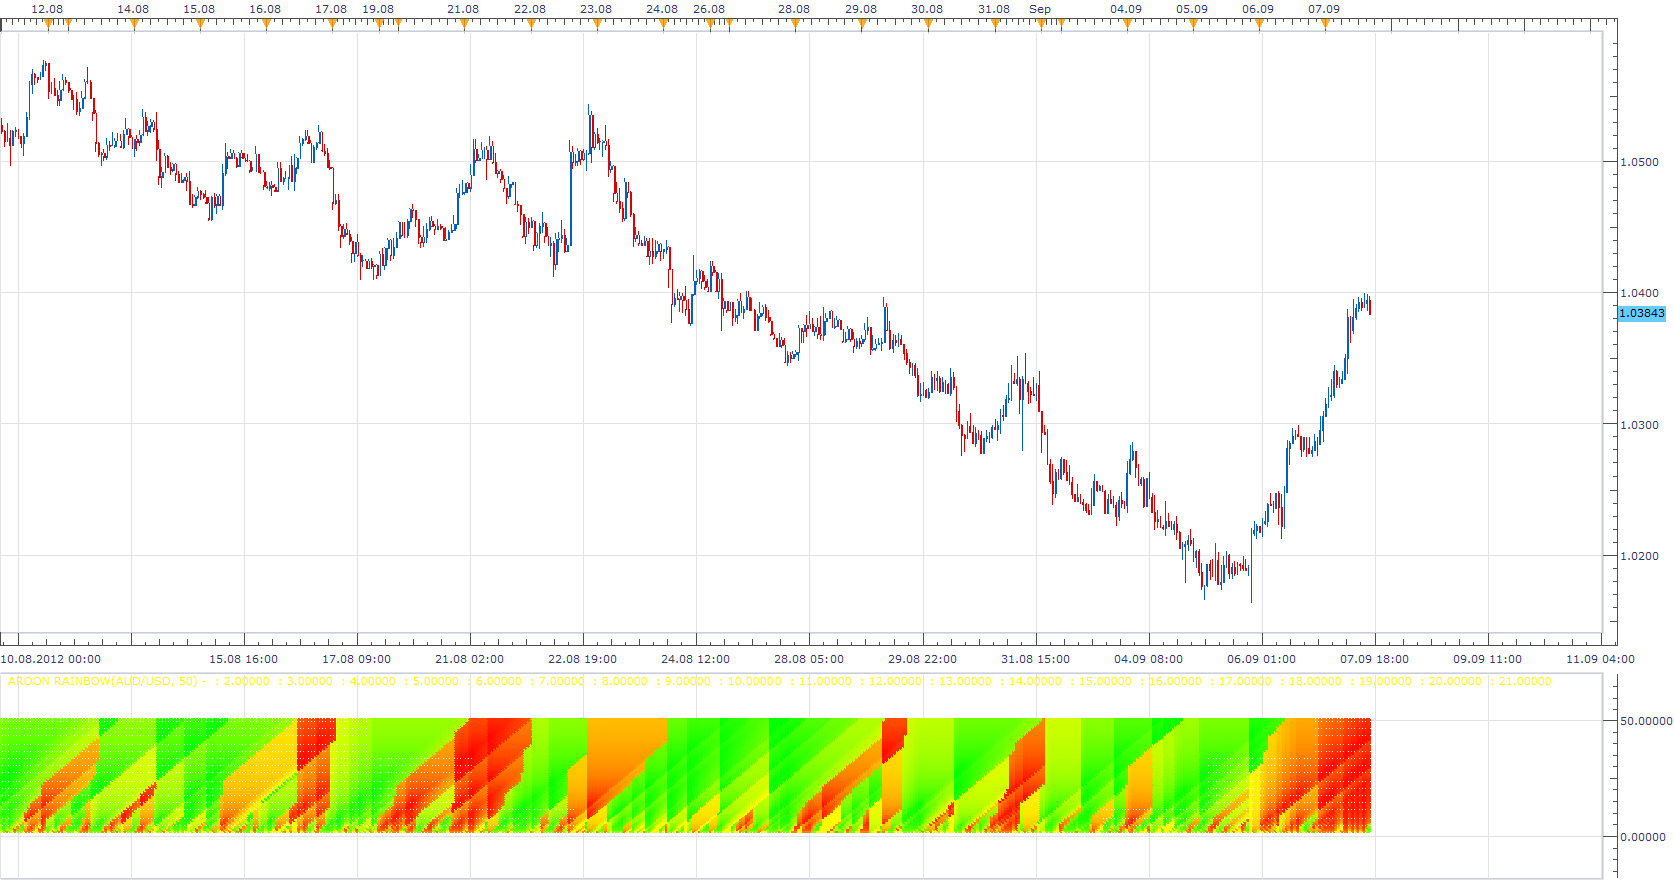Click the 24.08 12:00 time axis label
This screenshot has height=880, width=1674.
point(695,659)
